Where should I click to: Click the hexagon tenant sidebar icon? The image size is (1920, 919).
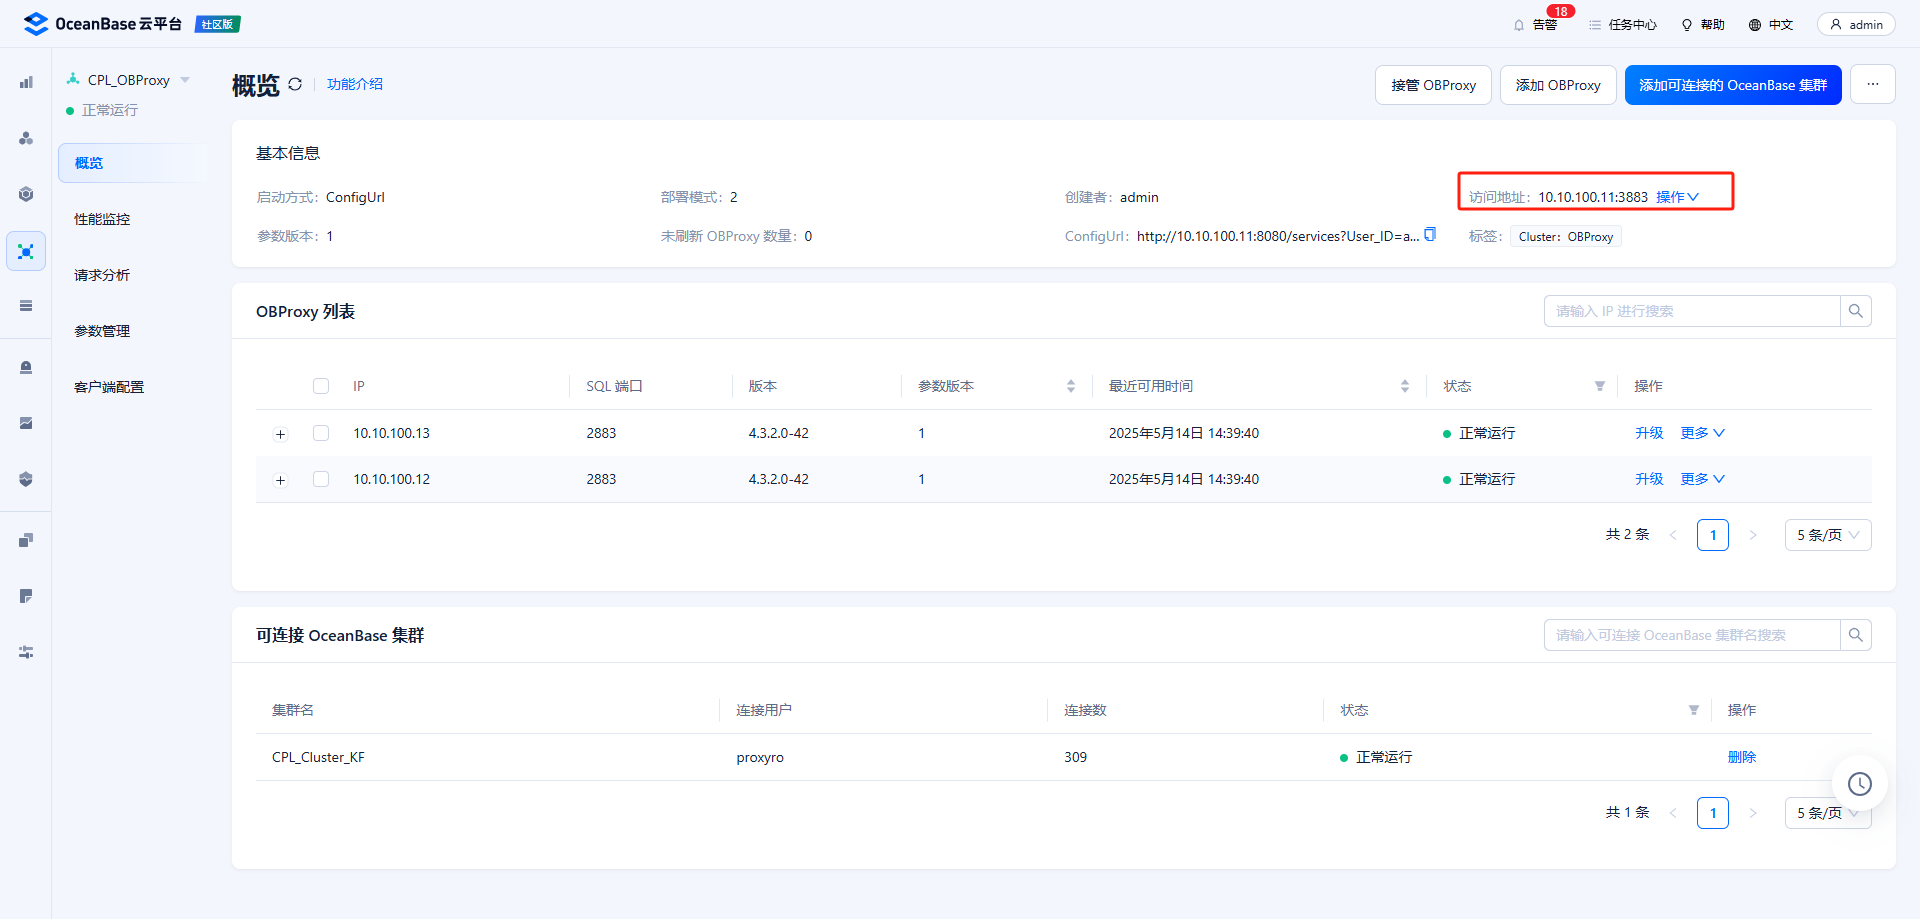[26, 194]
